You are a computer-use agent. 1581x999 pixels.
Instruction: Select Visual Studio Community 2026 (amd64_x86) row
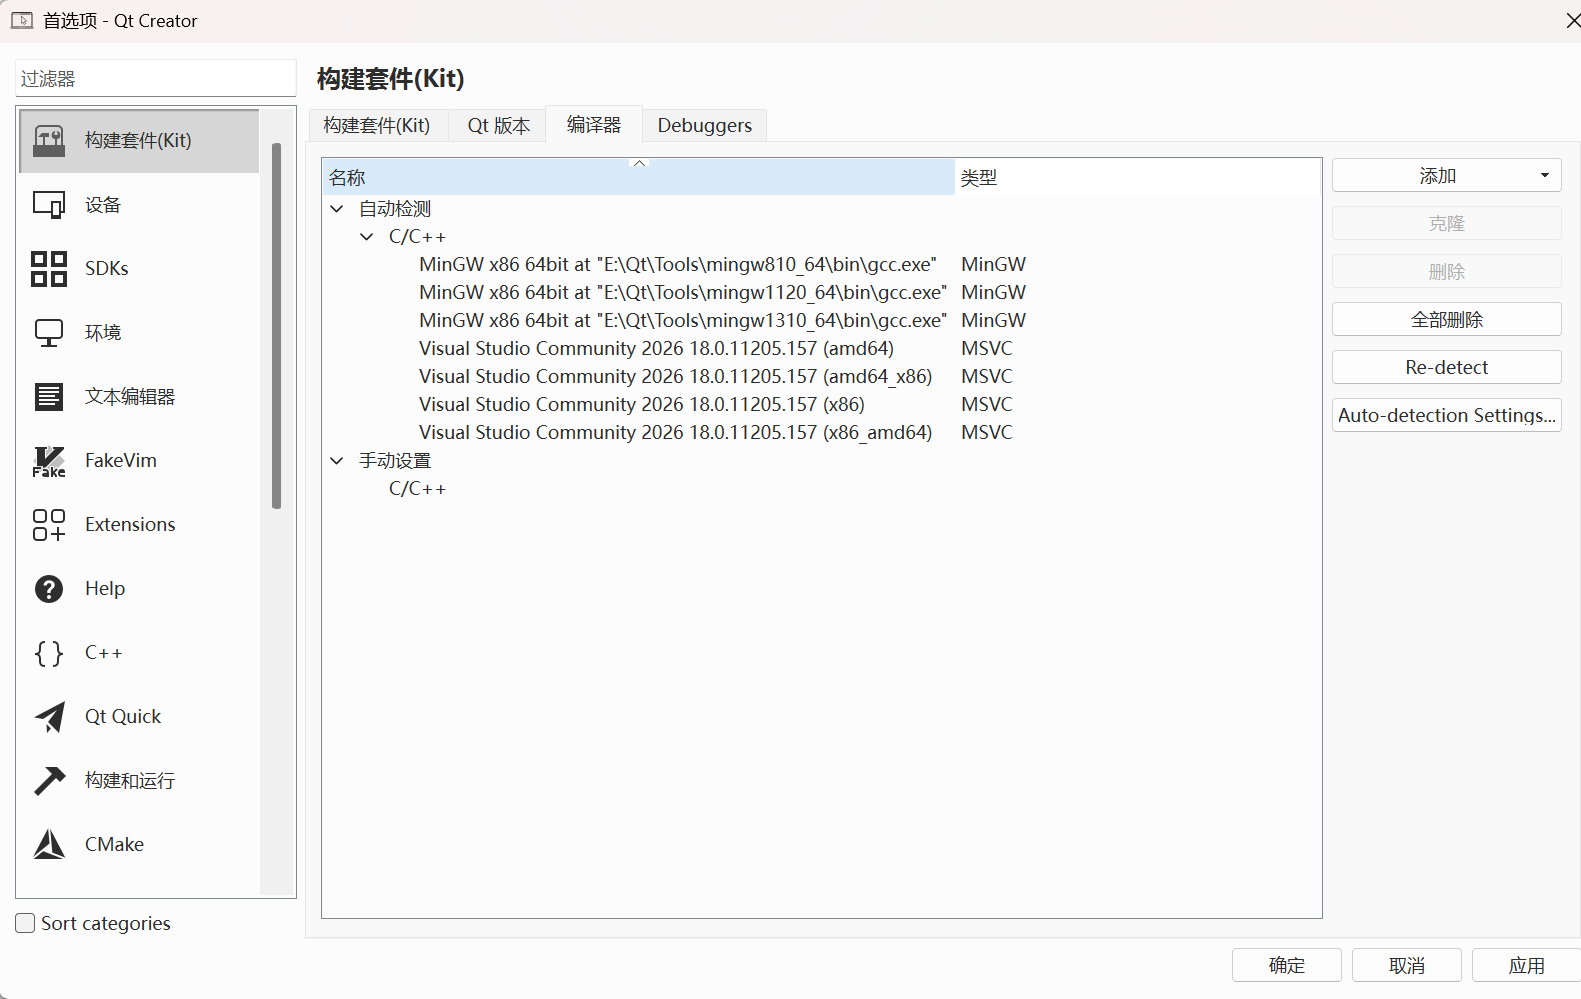pos(675,377)
